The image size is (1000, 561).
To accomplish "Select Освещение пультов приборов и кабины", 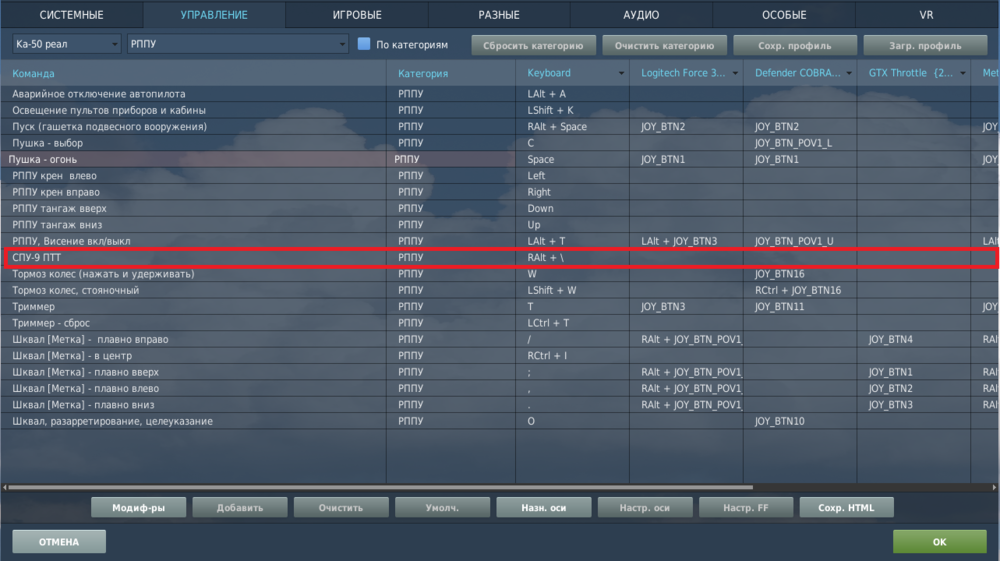I will point(500,110).
